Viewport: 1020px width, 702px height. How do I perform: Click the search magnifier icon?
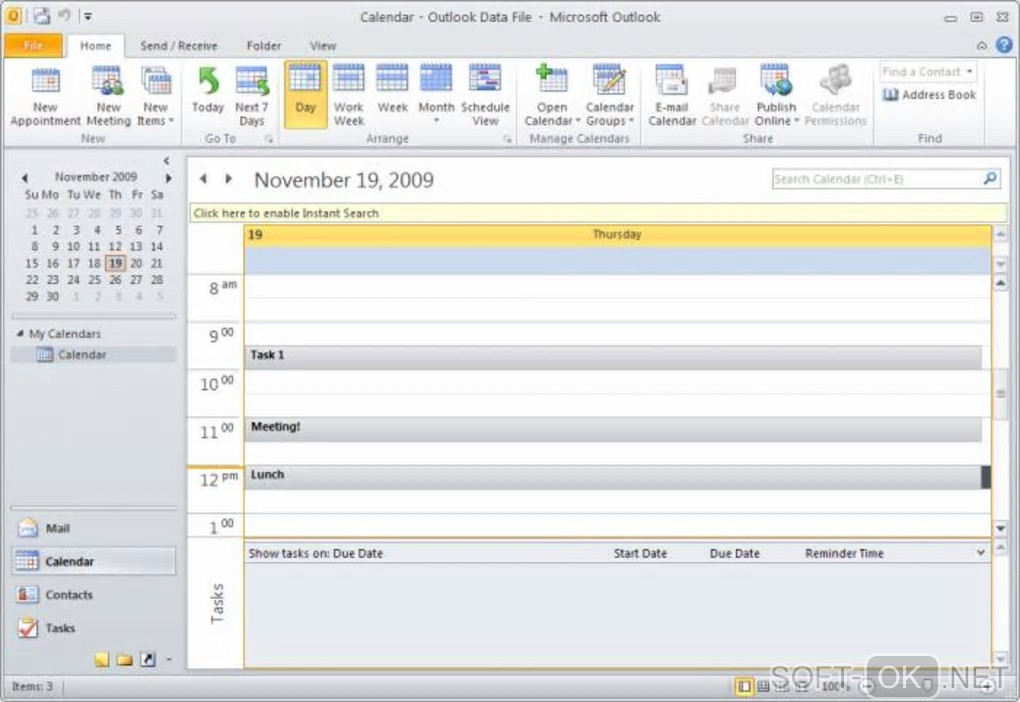[x=990, y=178]
